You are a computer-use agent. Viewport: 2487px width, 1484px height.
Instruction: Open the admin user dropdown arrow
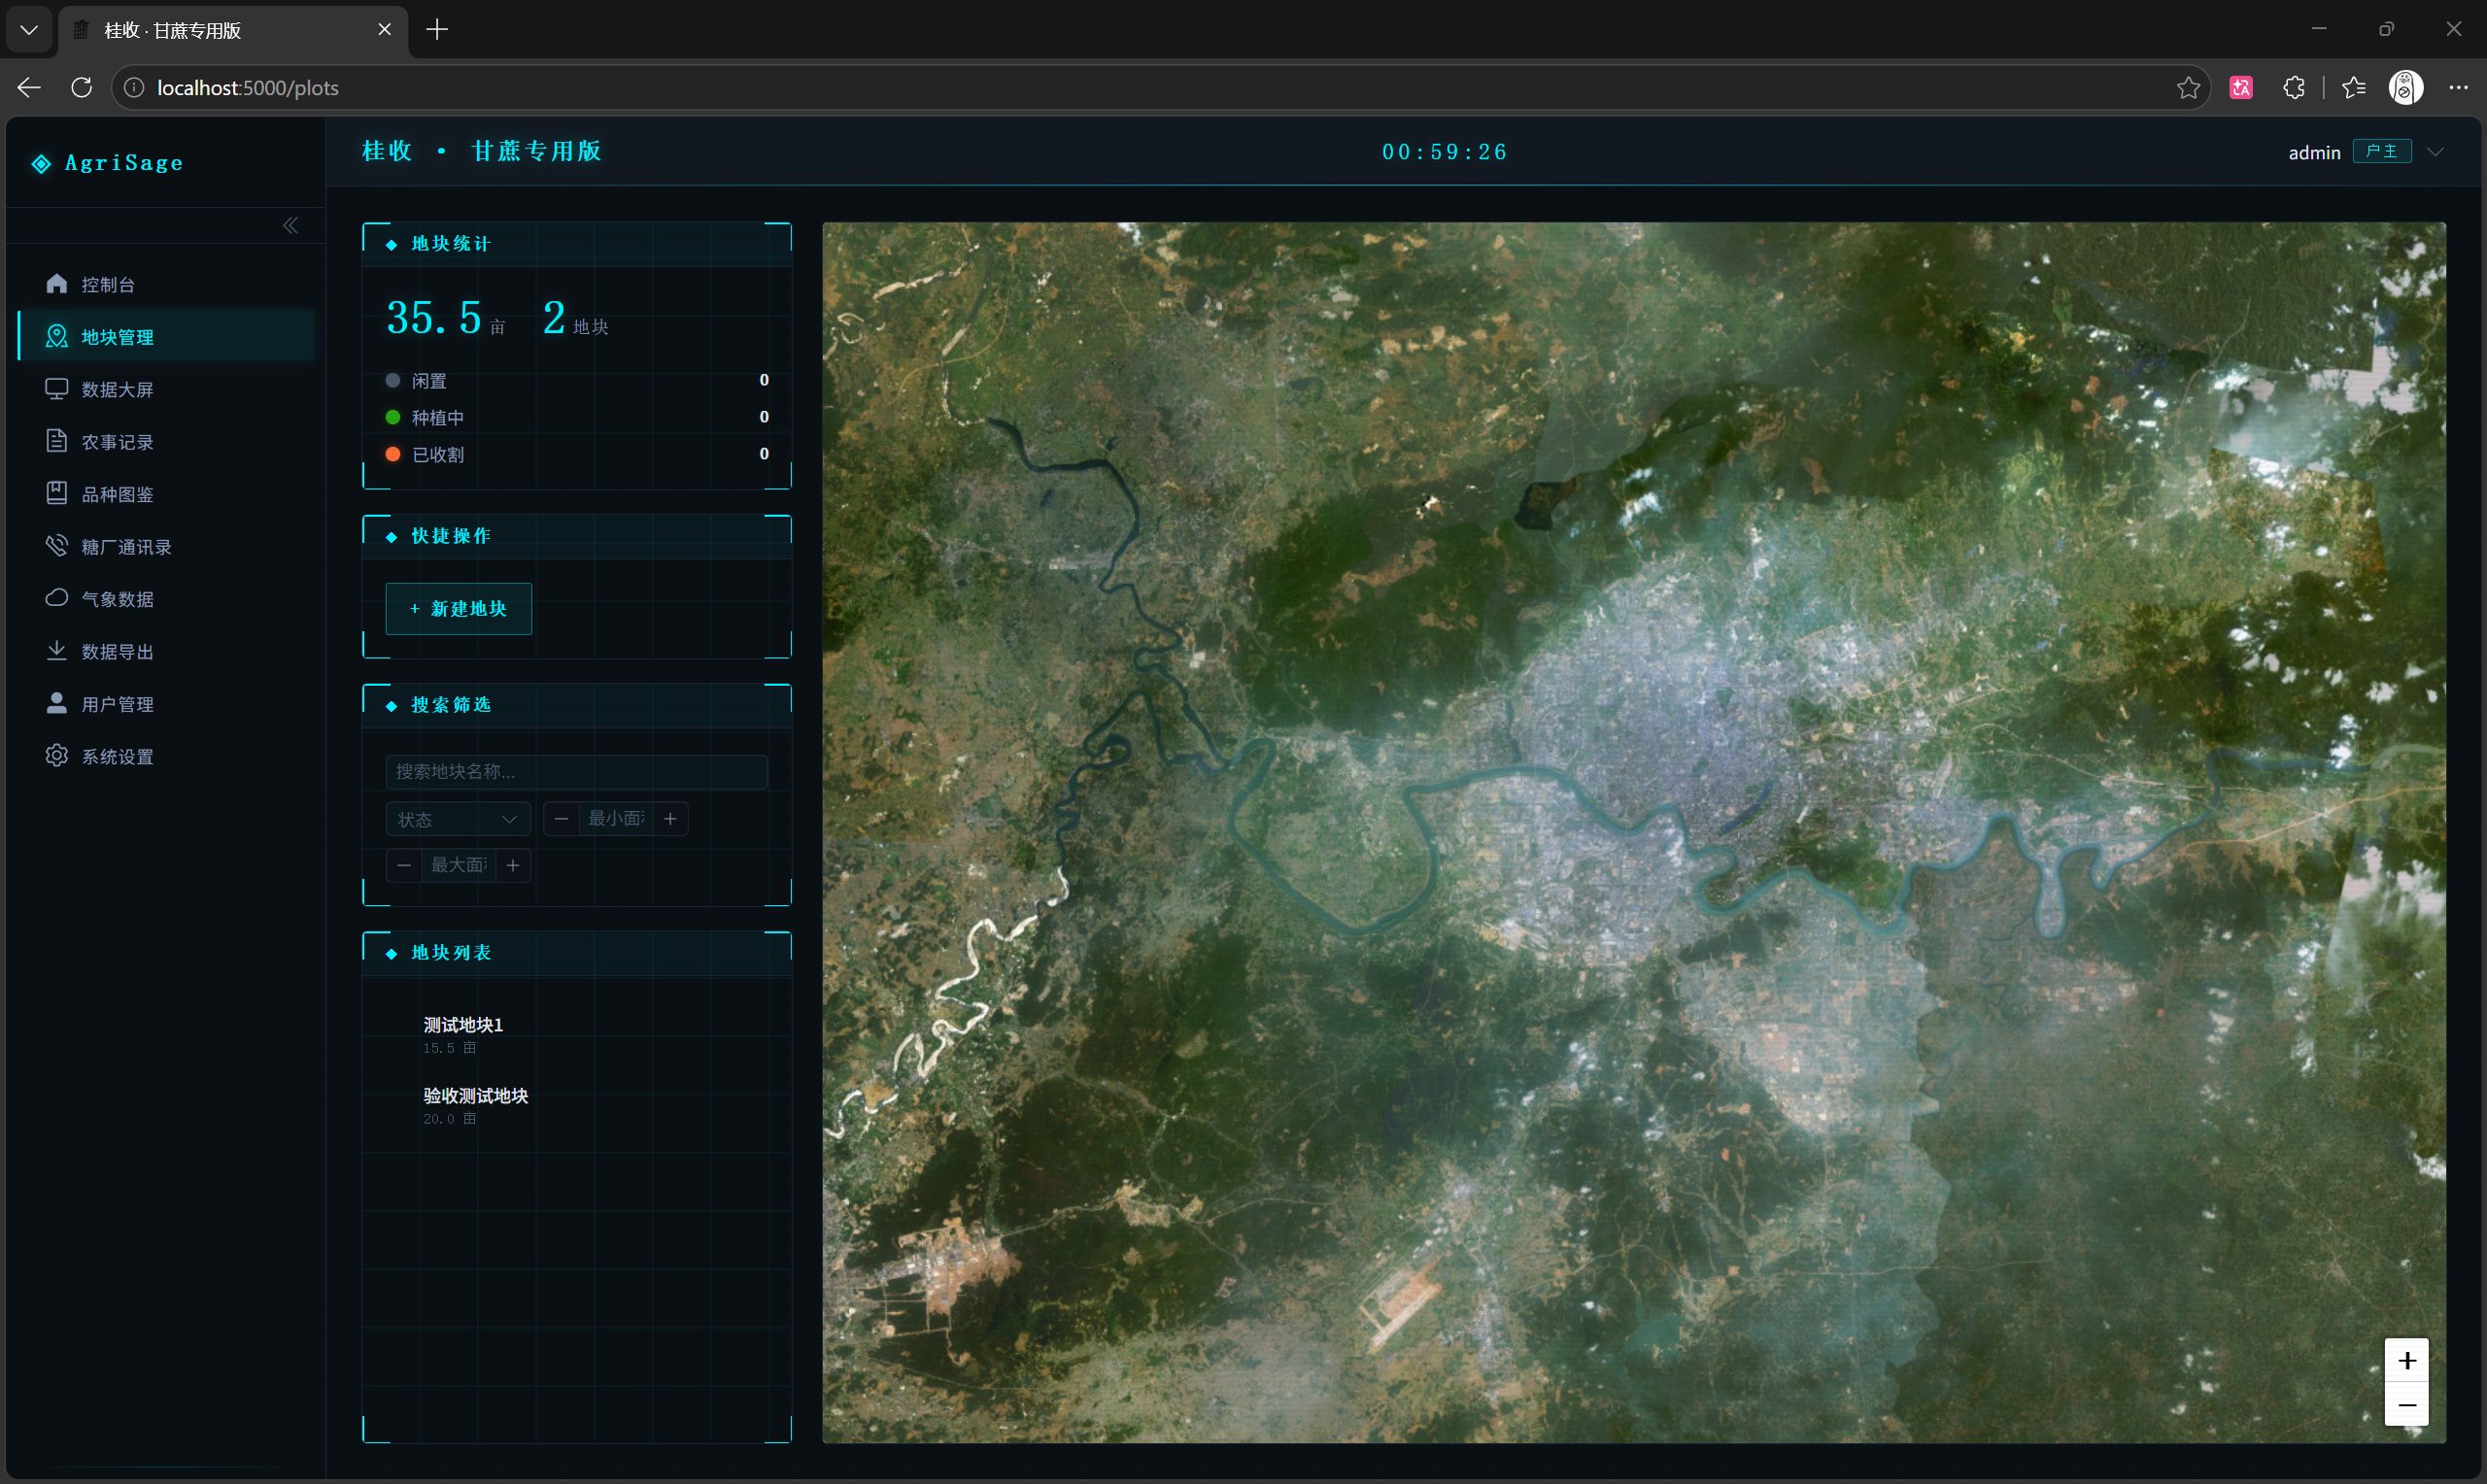2436,152
